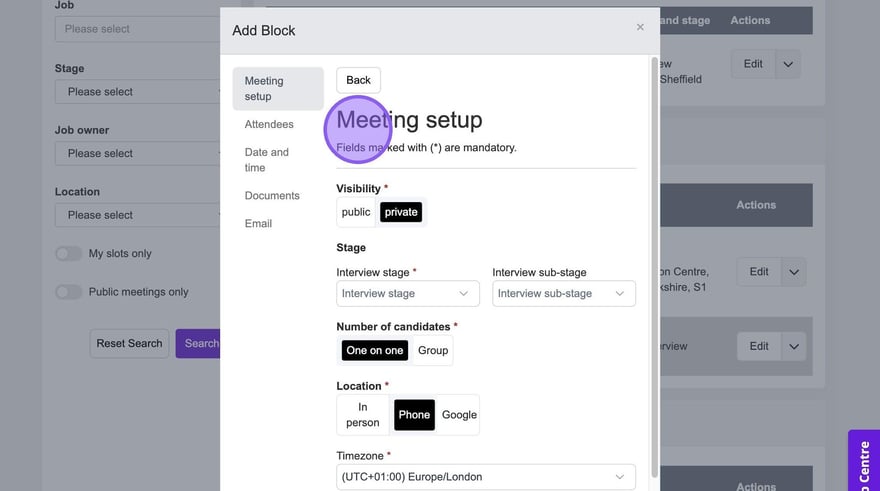This screenshot has height=491, width=880.
Task: Select In person location
Action: point(363,415)
